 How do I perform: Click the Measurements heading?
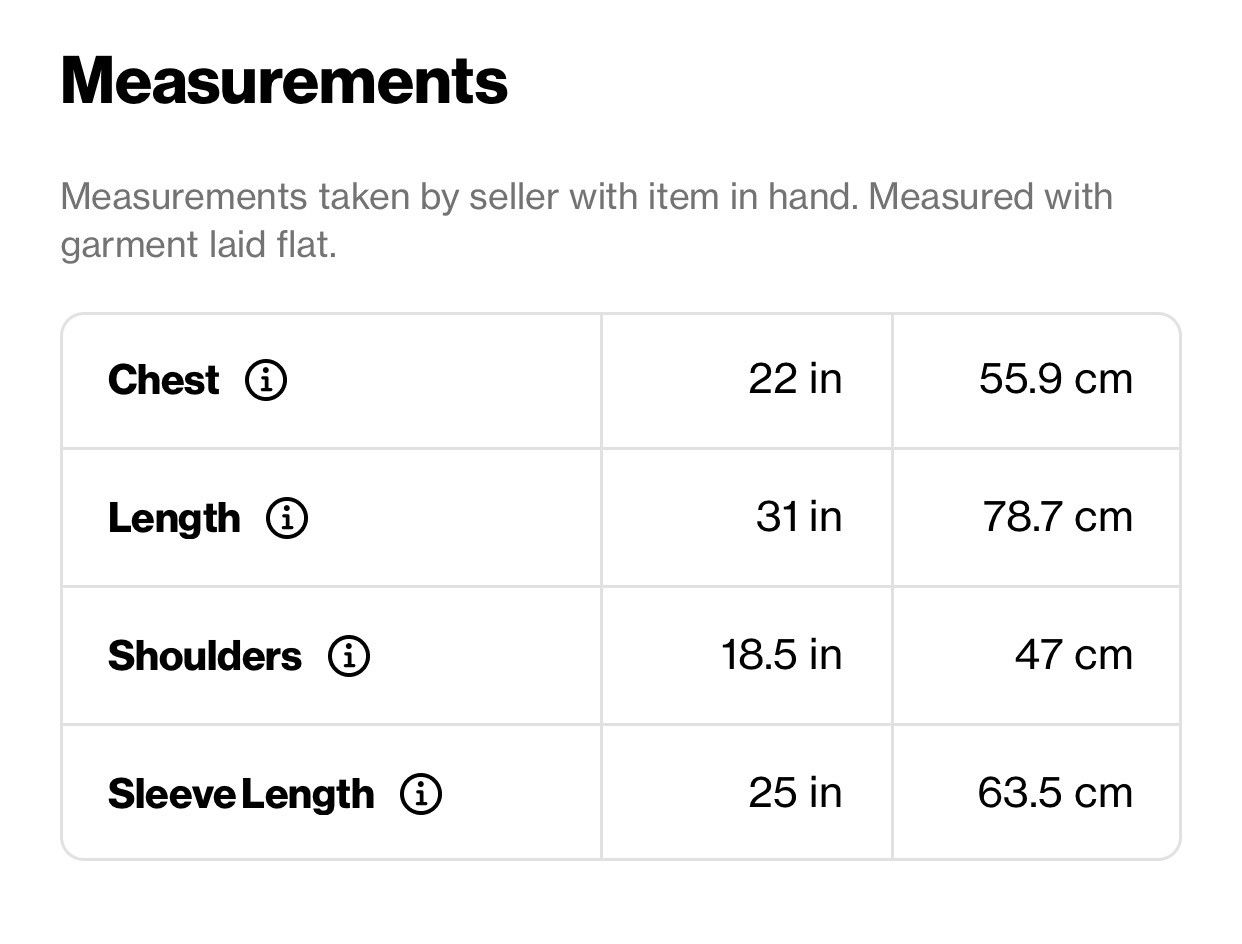coord(285,81)
